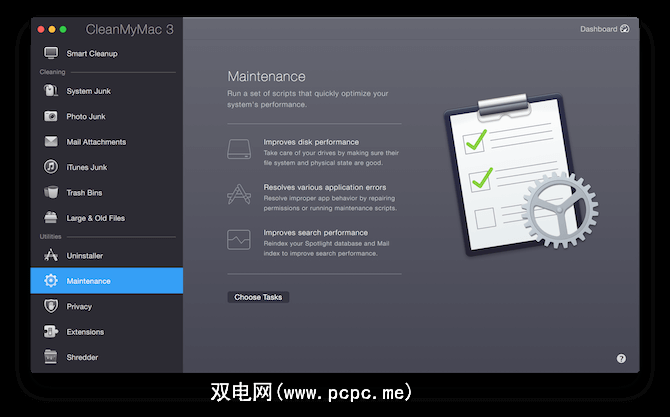Screen dimensions: 670x417
Task: Click 'Resolves various application errors' heading
Action: coord(325,187)
